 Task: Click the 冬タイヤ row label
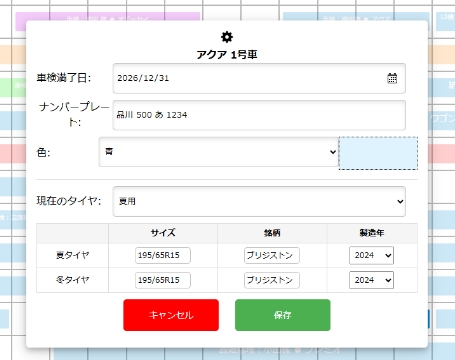pos(72,280)
